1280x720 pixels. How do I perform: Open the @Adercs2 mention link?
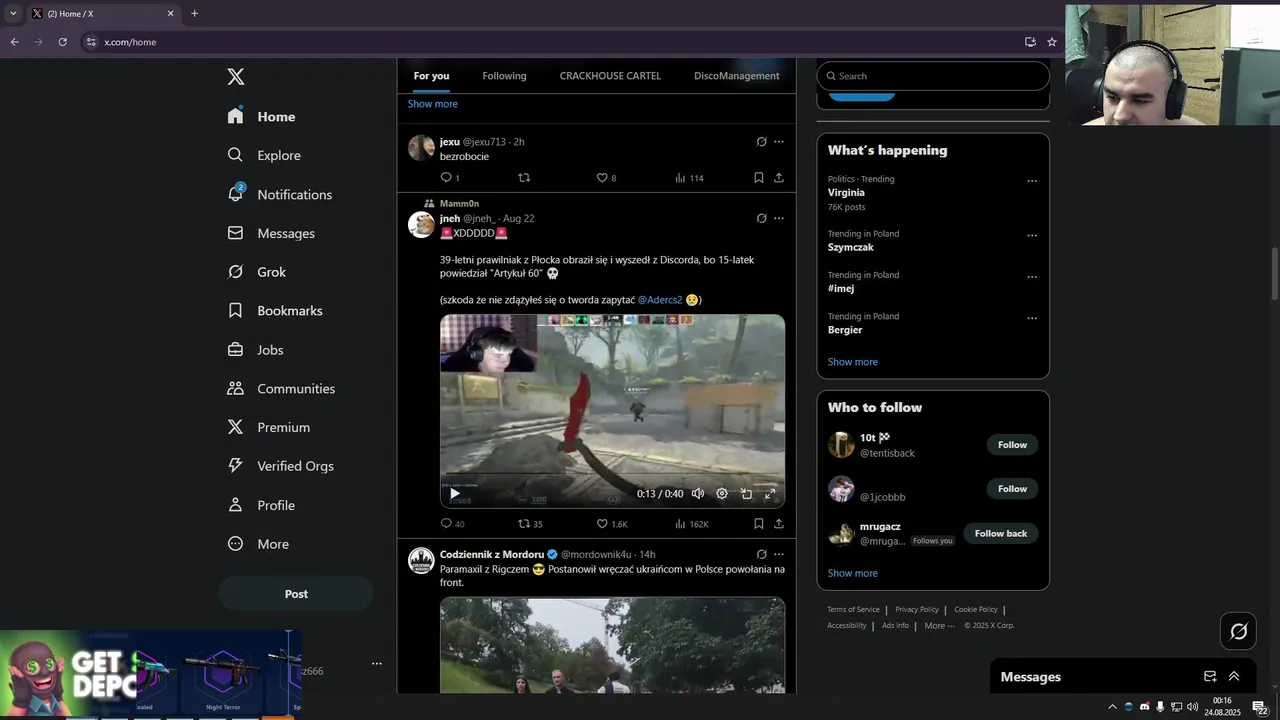point(660,300)
